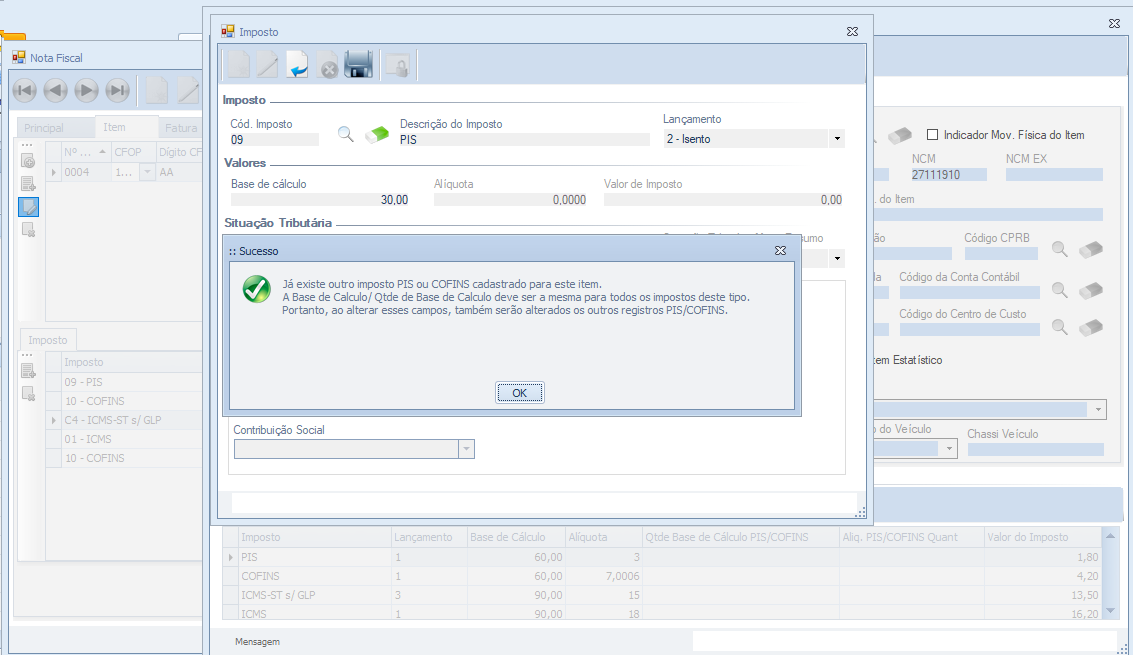This screenshot has height=655, width=1133.
Task: Click the floppy disk save icon
Action: (358, 66)
